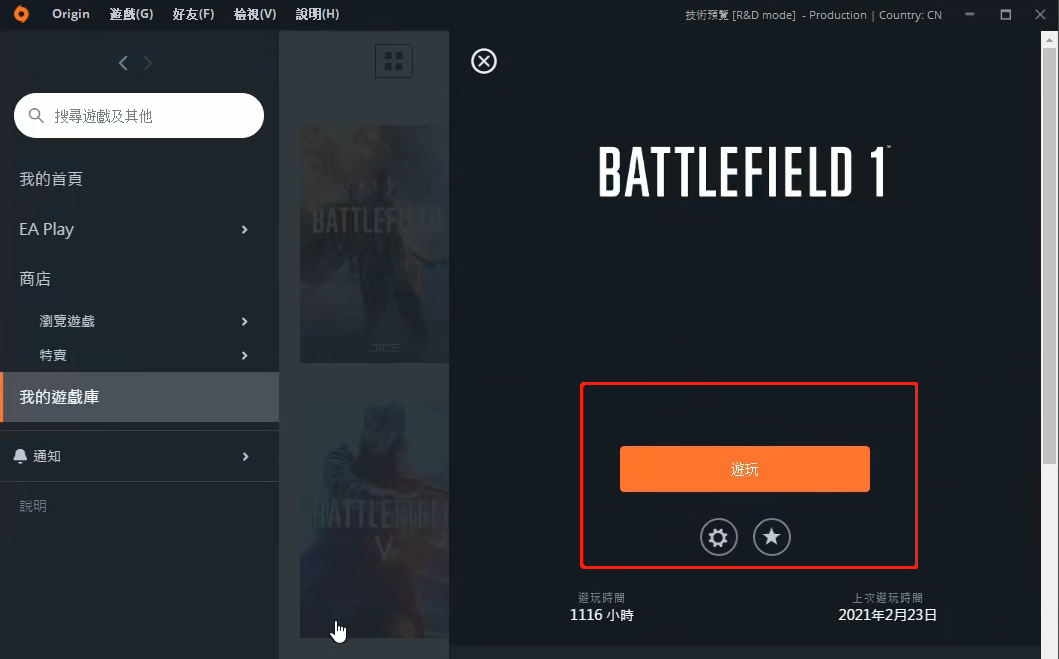This screenshot has height=659, width=1059.
Task: Click the 2021年2月23日 last played date
Action: pos(887,615)
